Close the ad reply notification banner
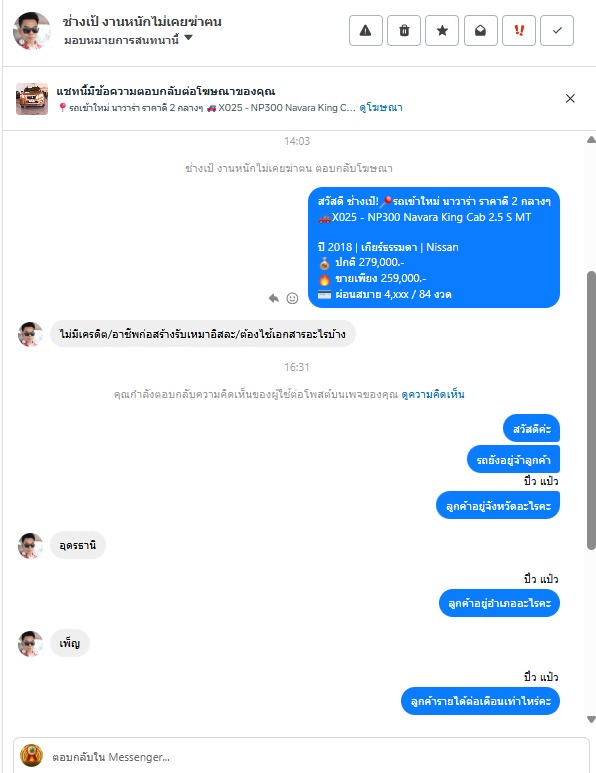This screenshot has width=596, height=773. [570, 99]
